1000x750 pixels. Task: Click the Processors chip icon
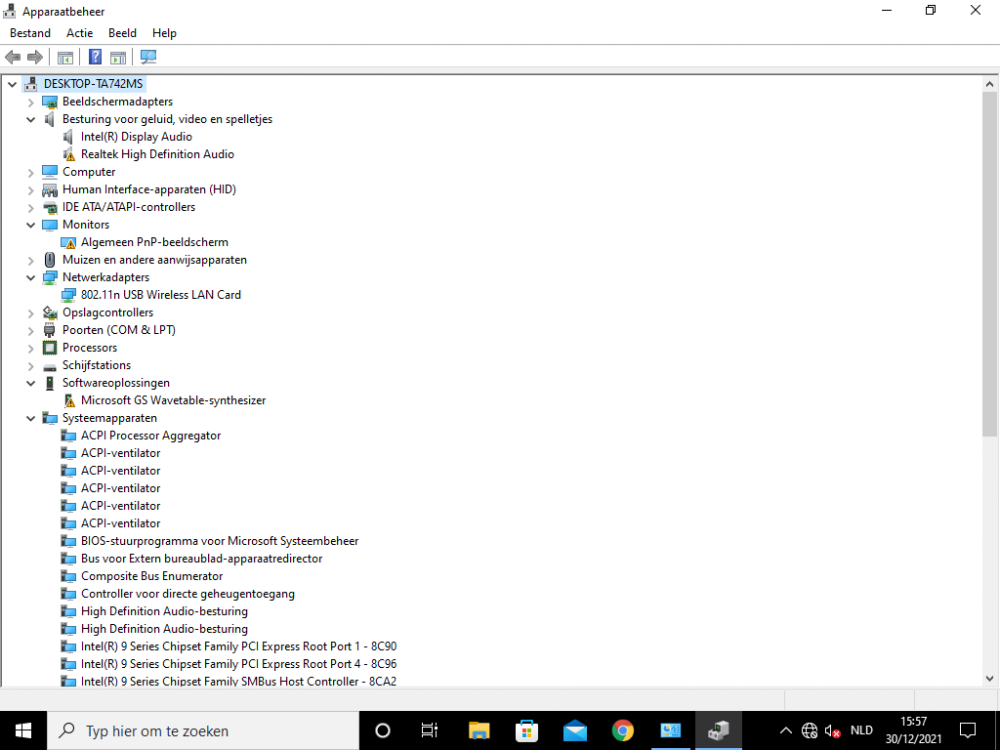tap(50, 348)
